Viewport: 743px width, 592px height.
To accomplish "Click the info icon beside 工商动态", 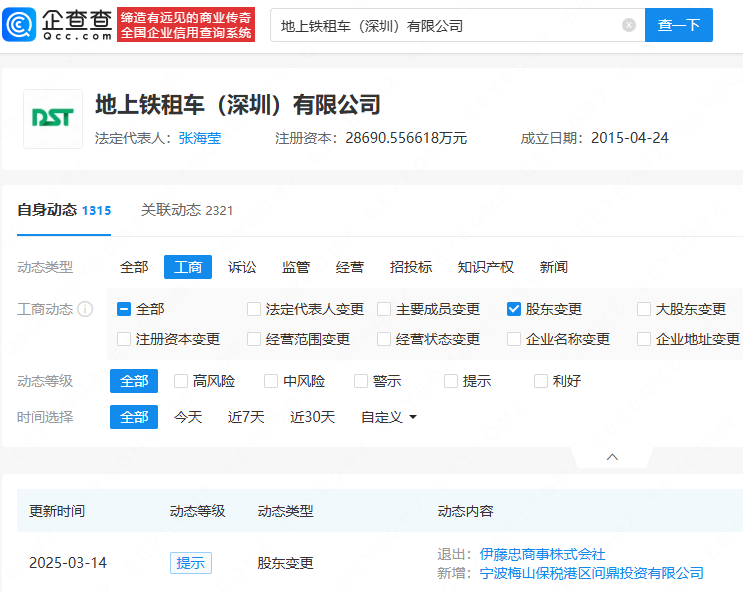I will click(x=86, y=309).
